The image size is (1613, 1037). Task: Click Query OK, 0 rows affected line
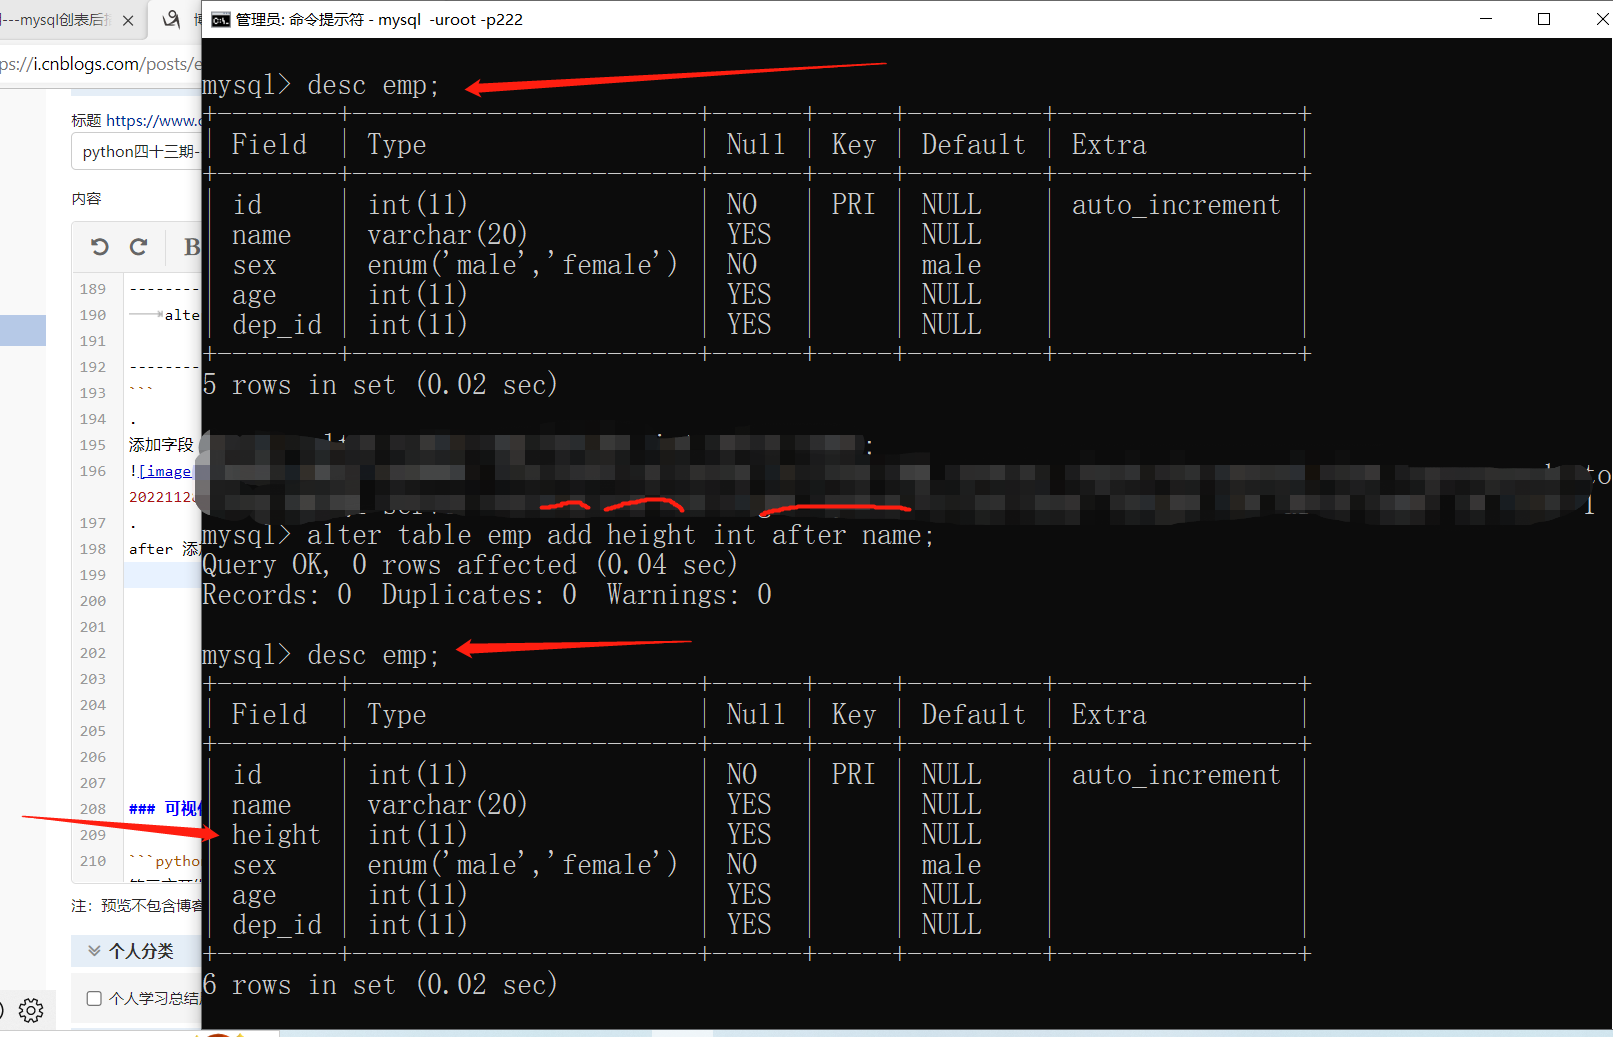tap(470, 565)
